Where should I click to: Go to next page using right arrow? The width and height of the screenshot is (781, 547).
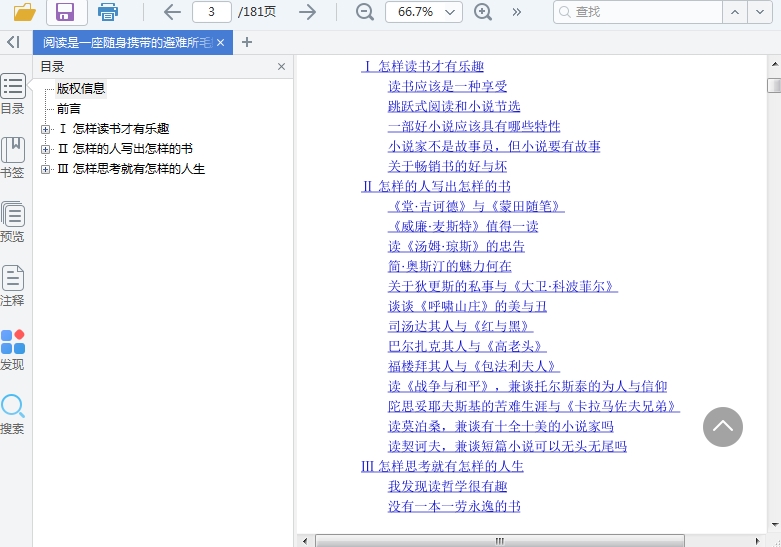(x=307, y=12)
